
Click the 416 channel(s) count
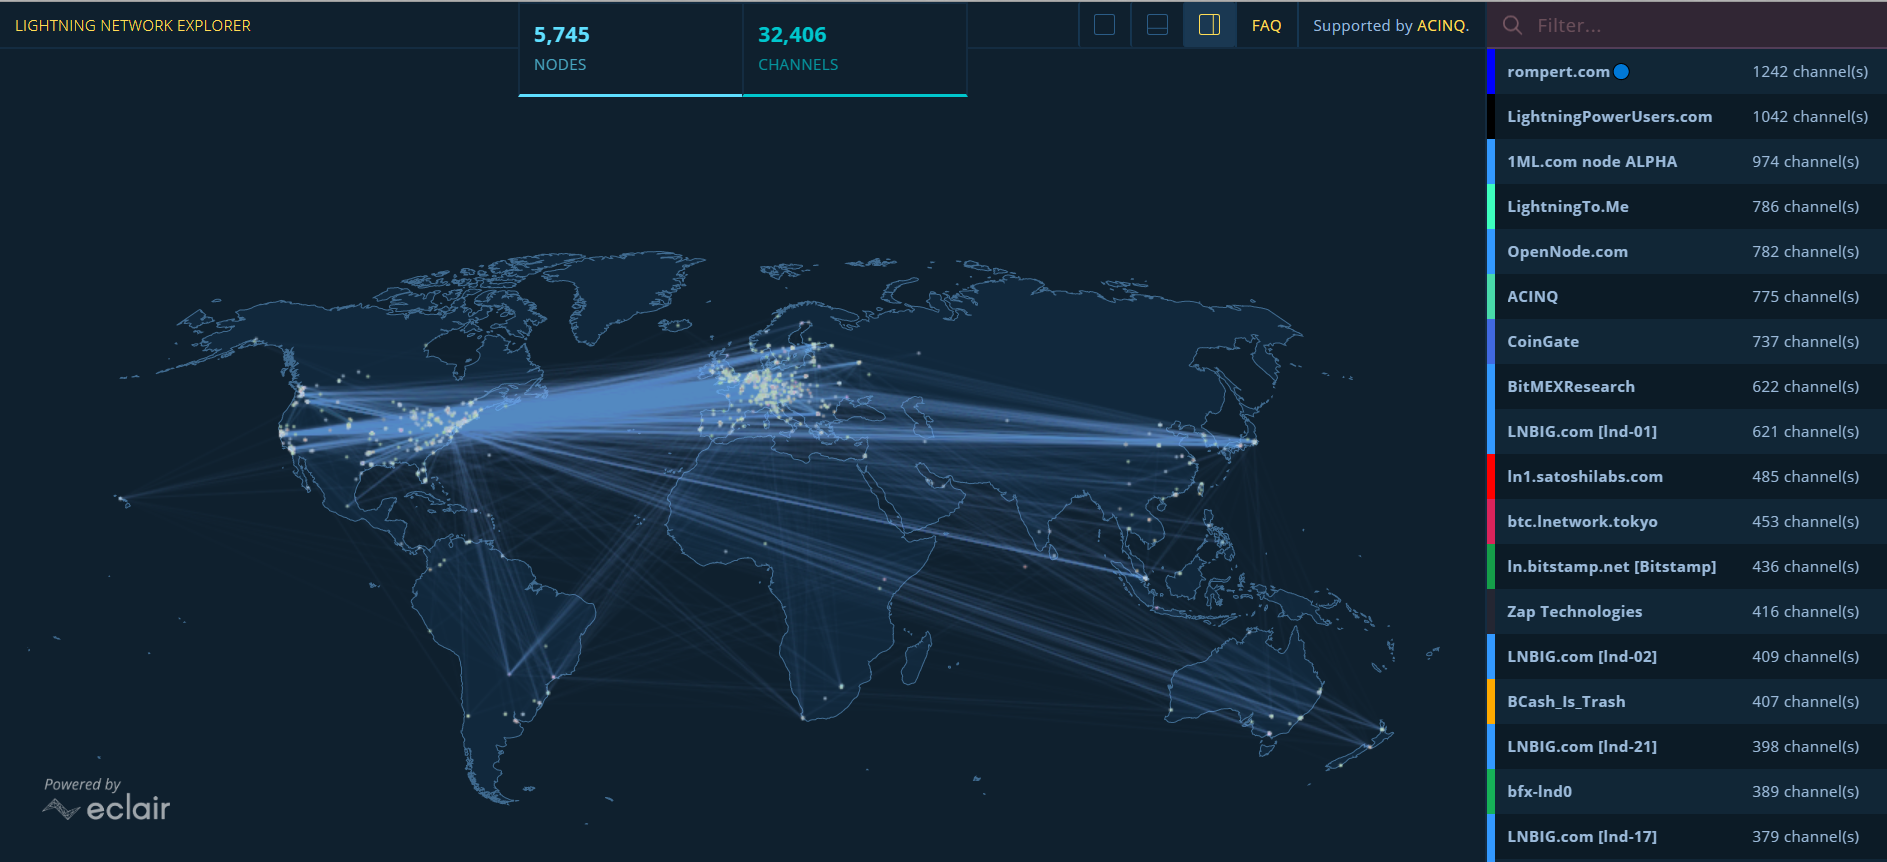1805,611
